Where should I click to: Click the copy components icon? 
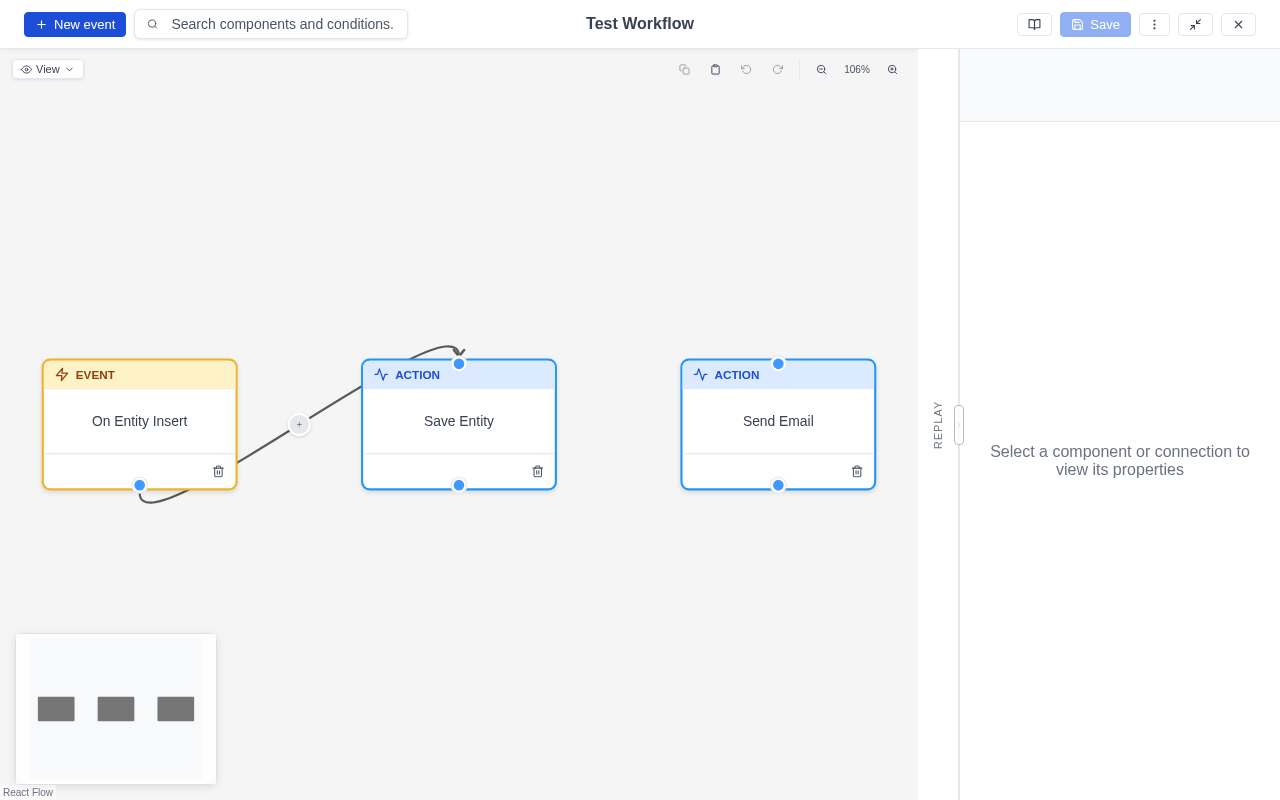point(684,69)
